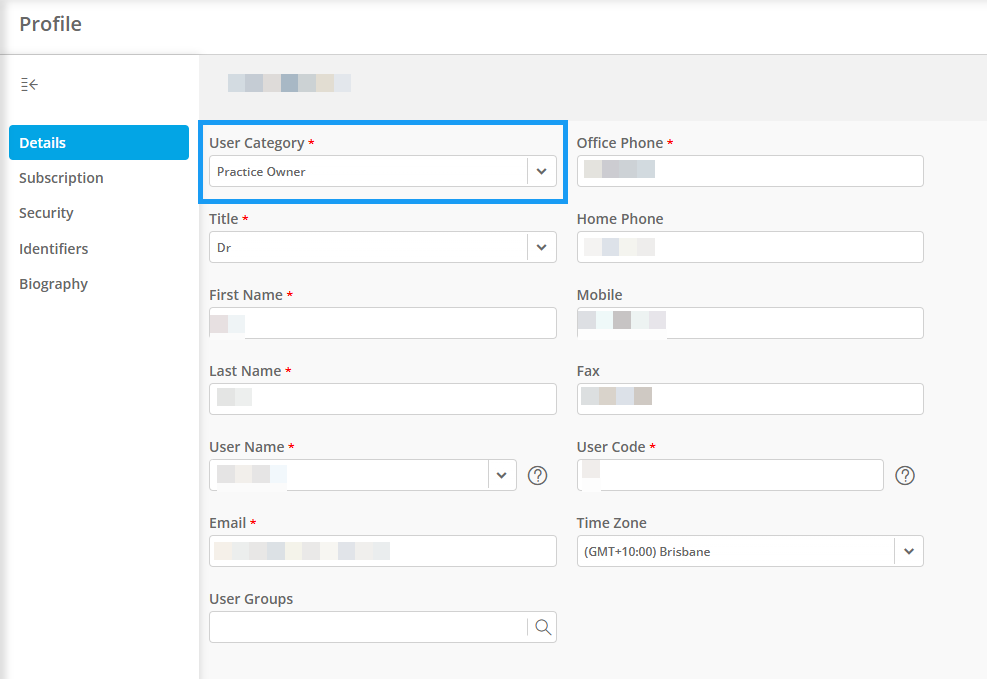This screenshot has width=987, height=679.
Task: Expand the Title dropdown arrow
Action: pos(541,247)
